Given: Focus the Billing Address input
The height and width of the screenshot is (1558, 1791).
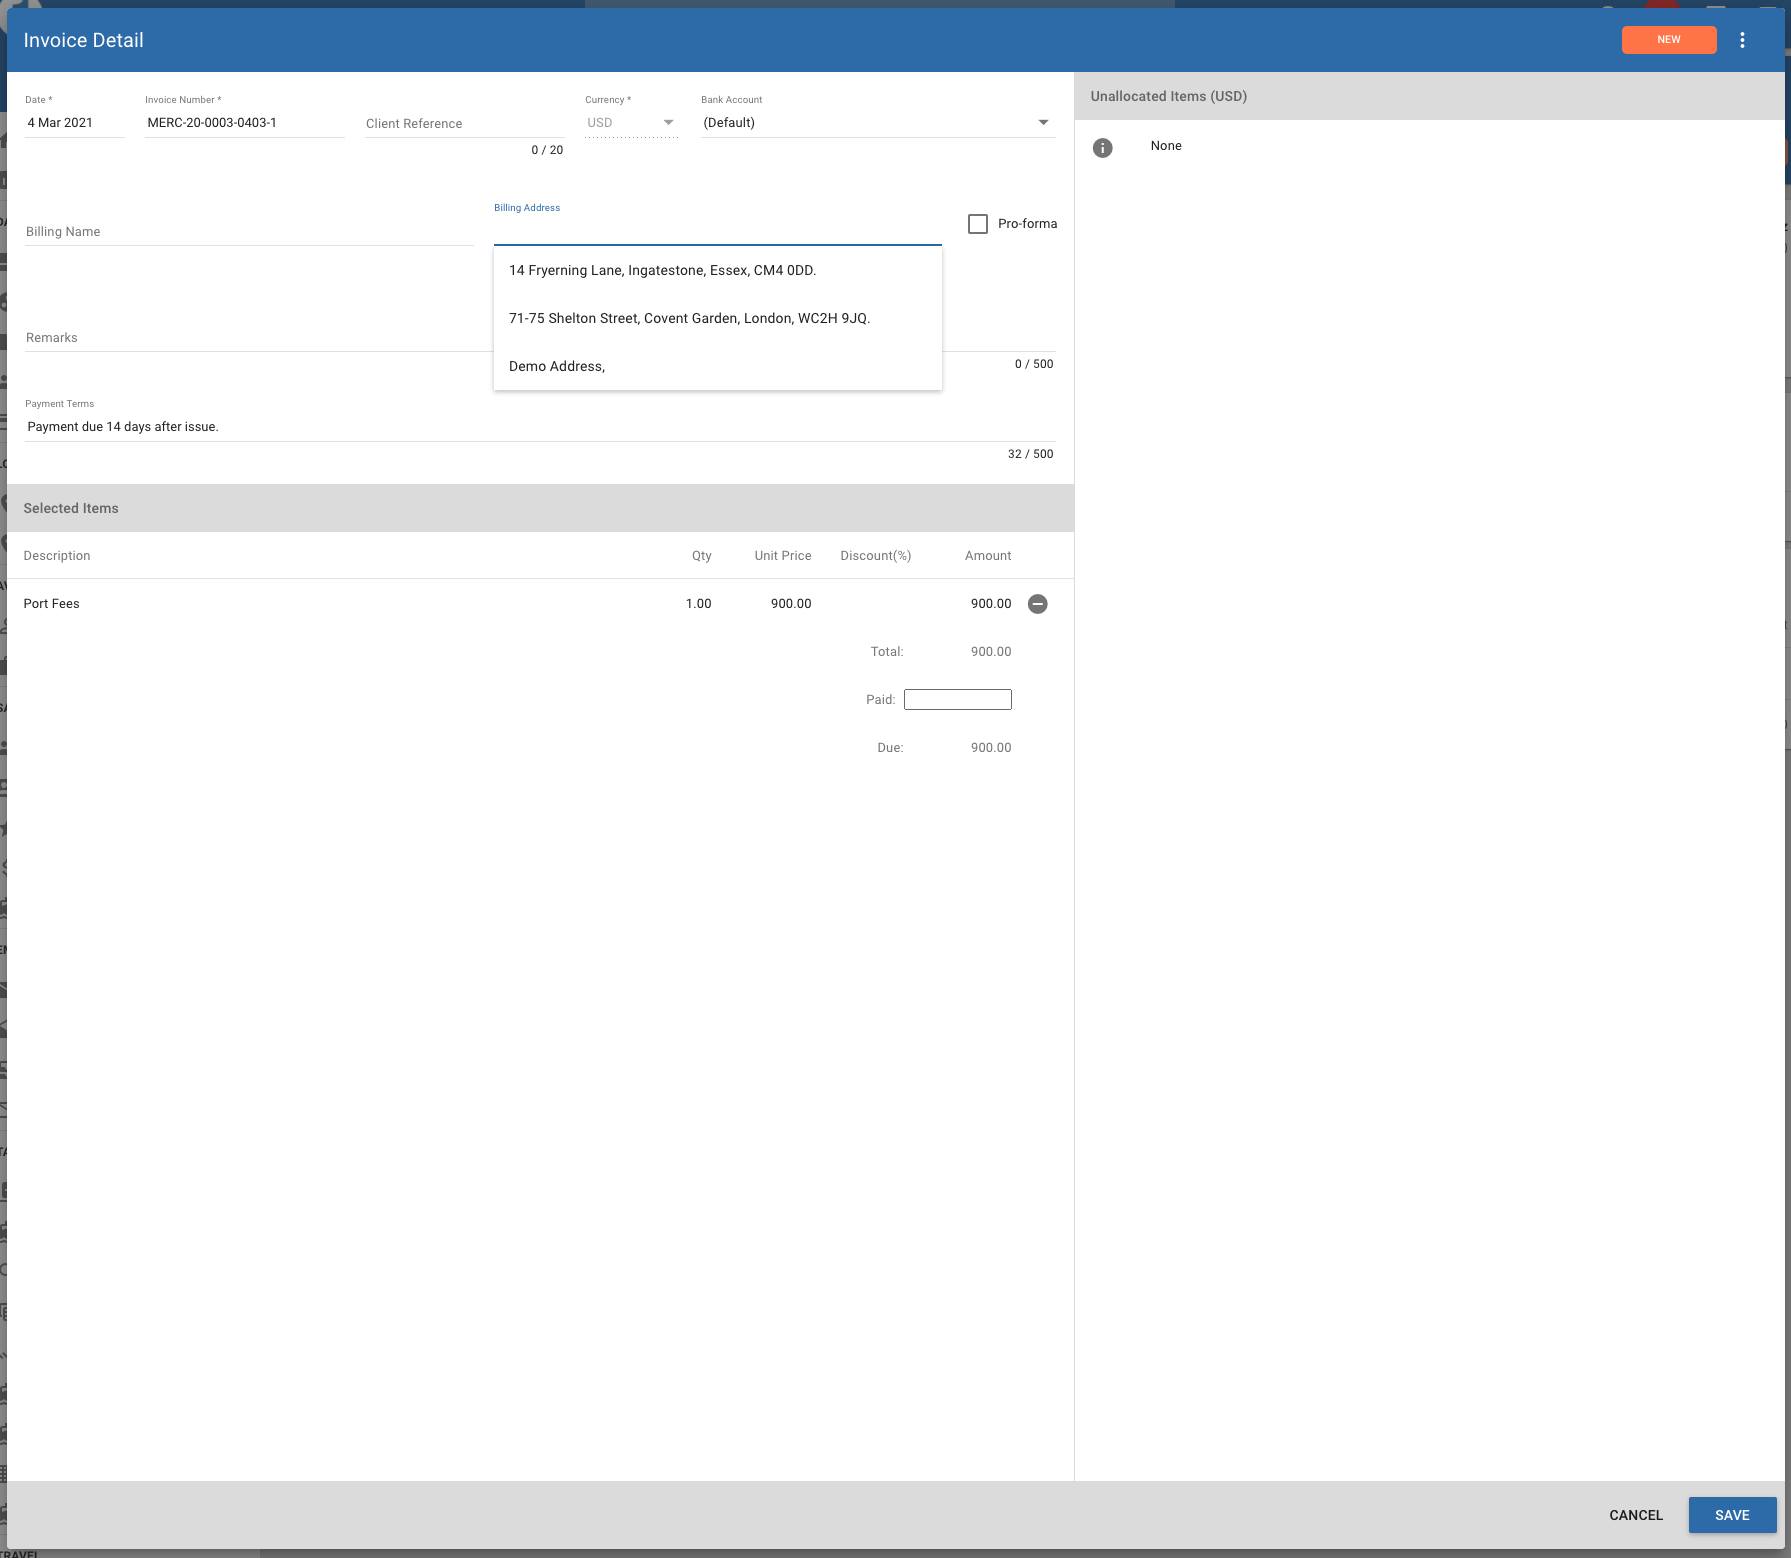Looking at the screenshot, I should click(717, 231).
